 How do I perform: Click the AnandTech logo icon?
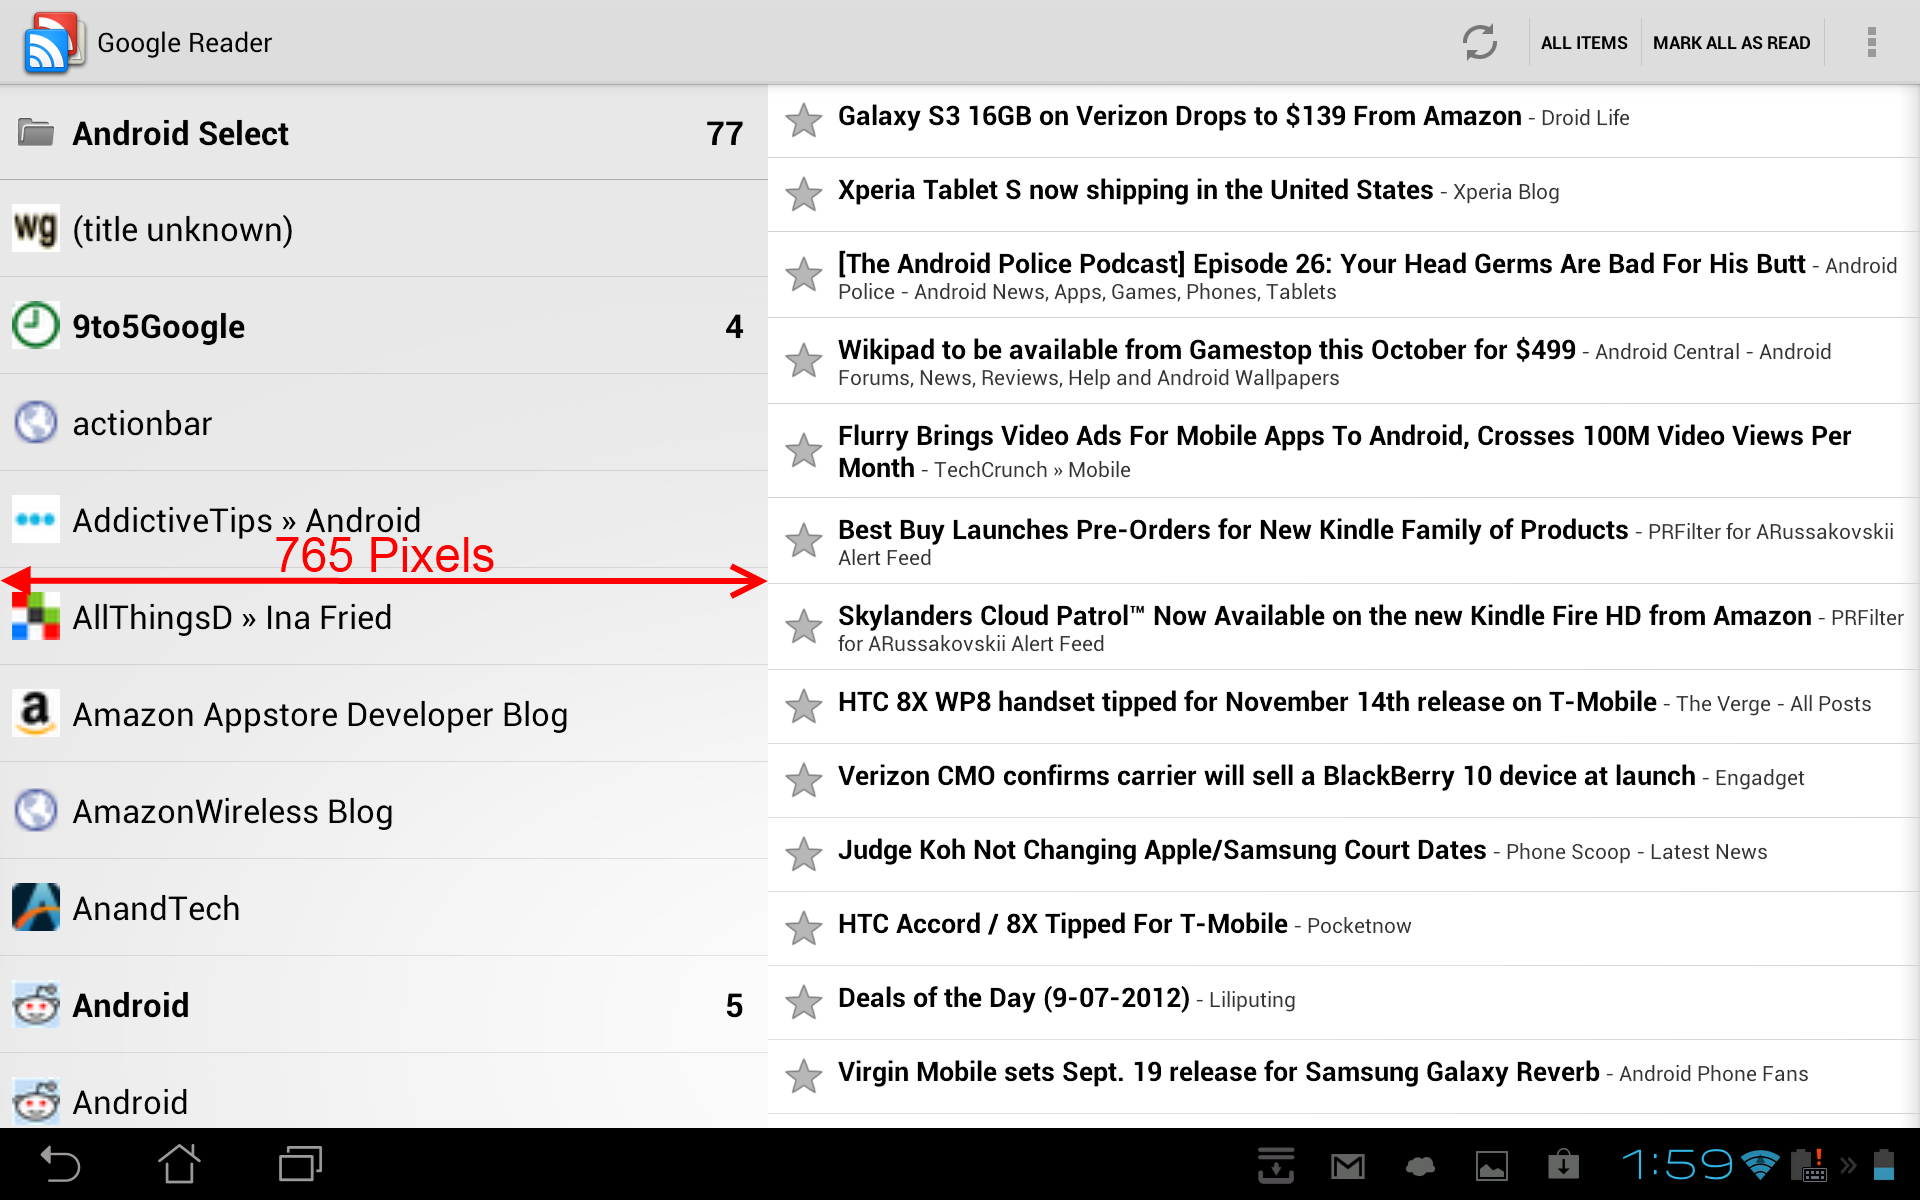tap(36, 907)
